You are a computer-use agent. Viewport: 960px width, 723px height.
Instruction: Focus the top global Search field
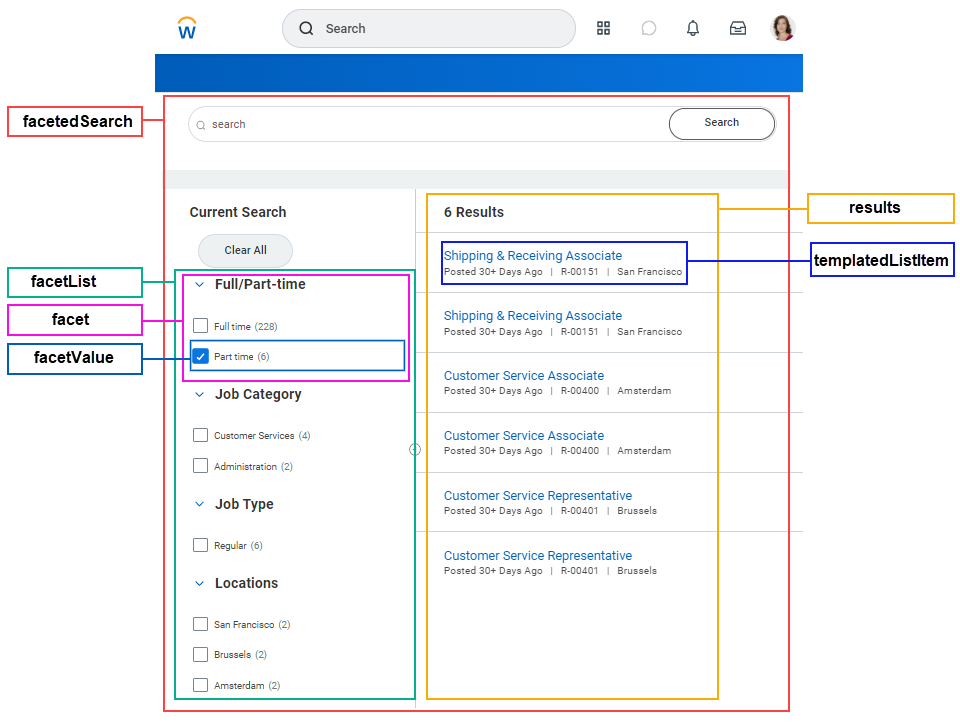click(429, 28)
